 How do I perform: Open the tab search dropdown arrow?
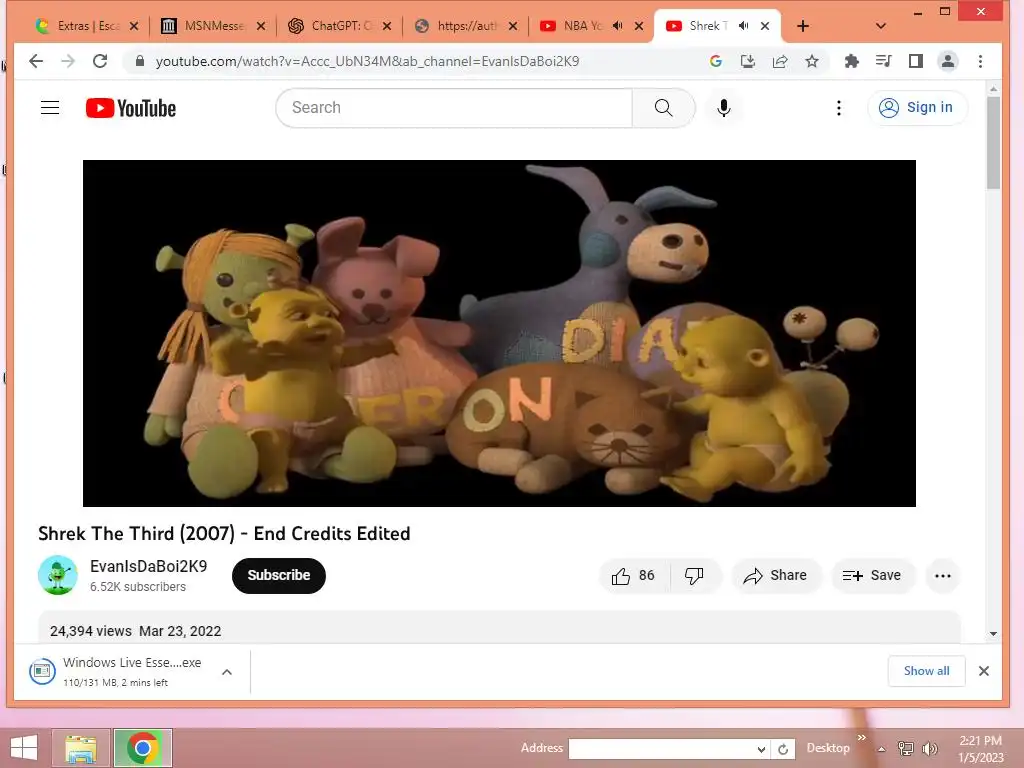[x=880, y=26]
